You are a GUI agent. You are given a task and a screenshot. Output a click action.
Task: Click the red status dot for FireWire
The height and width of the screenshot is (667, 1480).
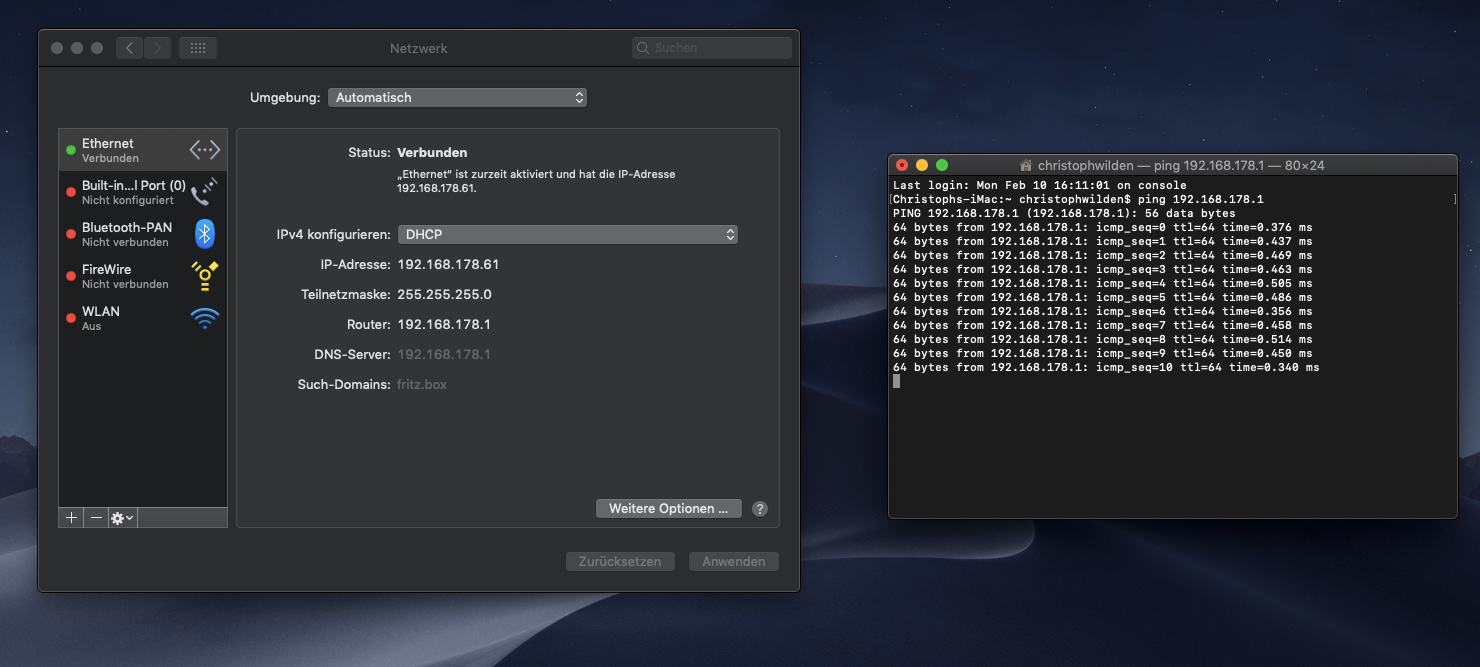point(71,276)
